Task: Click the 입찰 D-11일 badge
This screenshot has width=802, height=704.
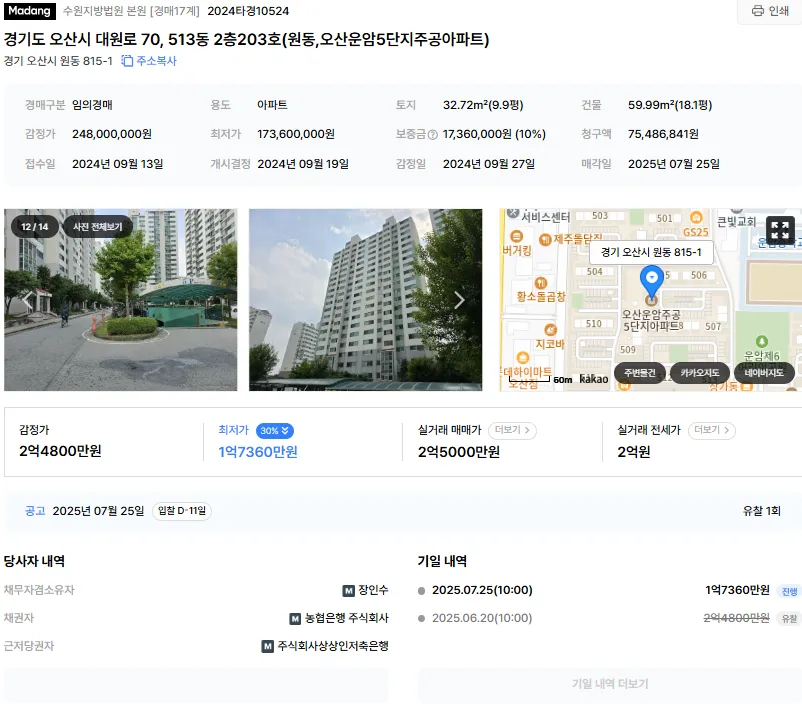Action: (x=182, y=511)
